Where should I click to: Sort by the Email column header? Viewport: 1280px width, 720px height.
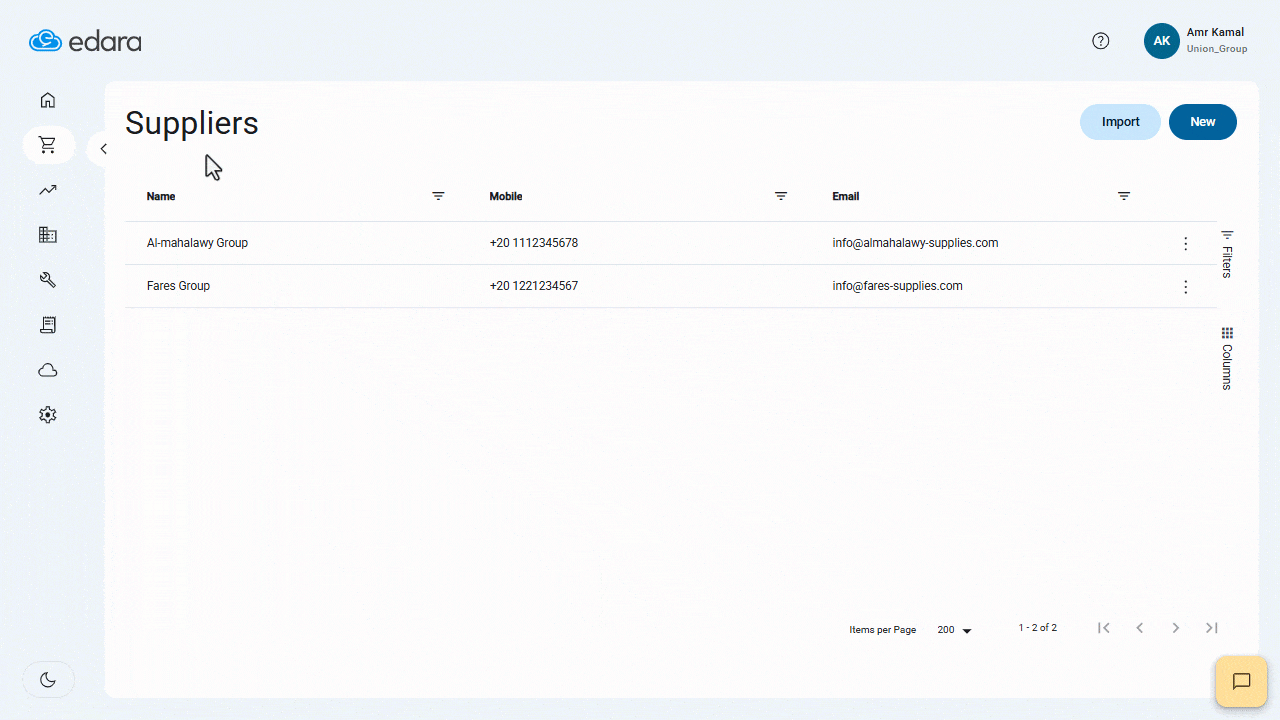(x=846, y=196)
